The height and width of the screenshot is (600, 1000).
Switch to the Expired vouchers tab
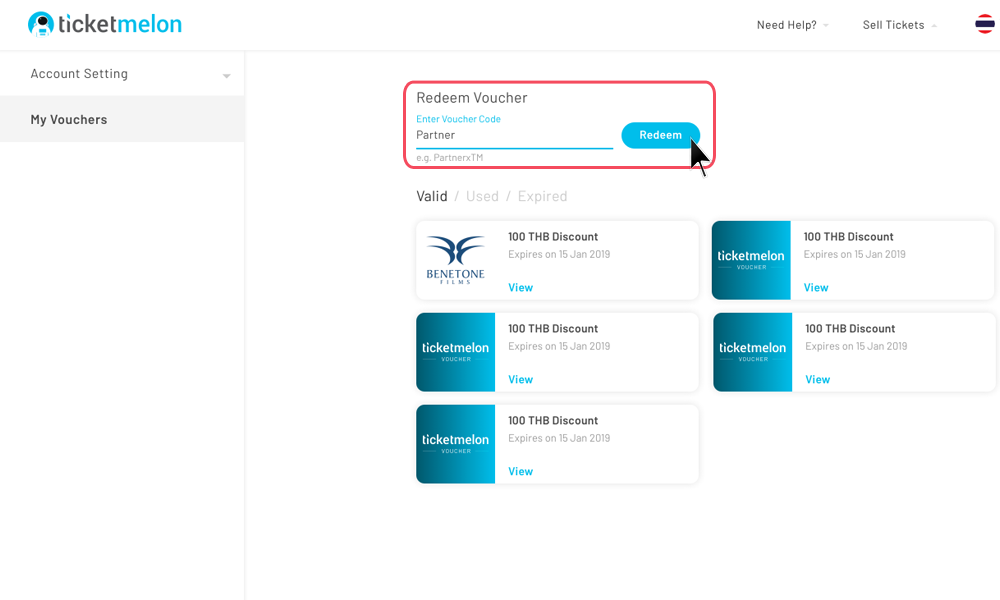(x=542, y=196)
